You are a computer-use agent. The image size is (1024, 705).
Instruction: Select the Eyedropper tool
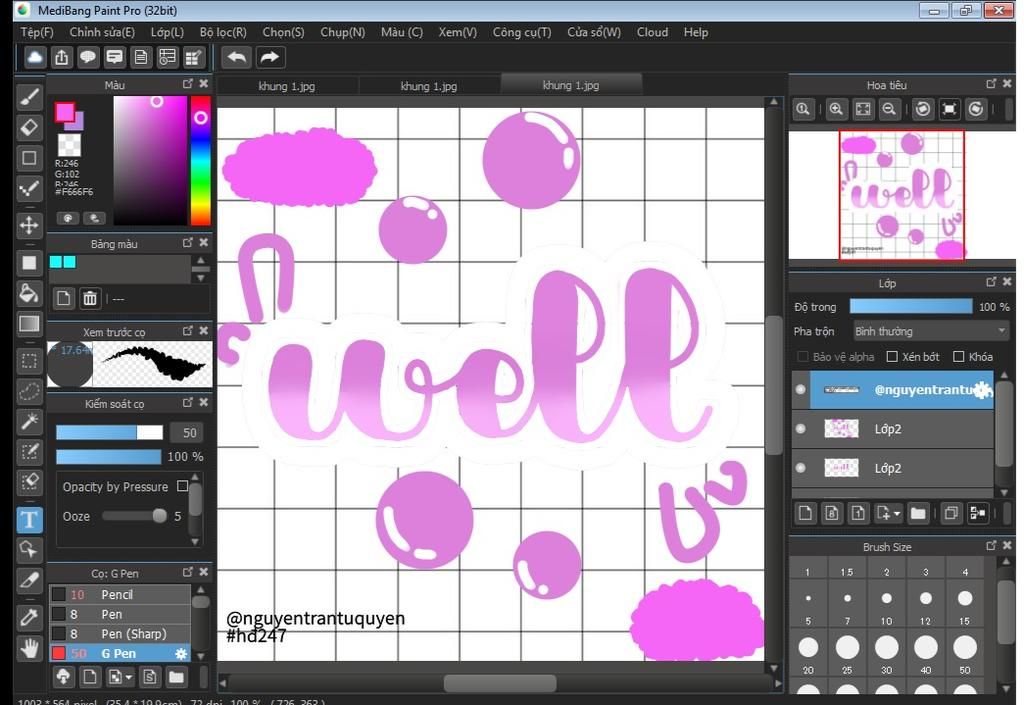(x=29, y=617)
